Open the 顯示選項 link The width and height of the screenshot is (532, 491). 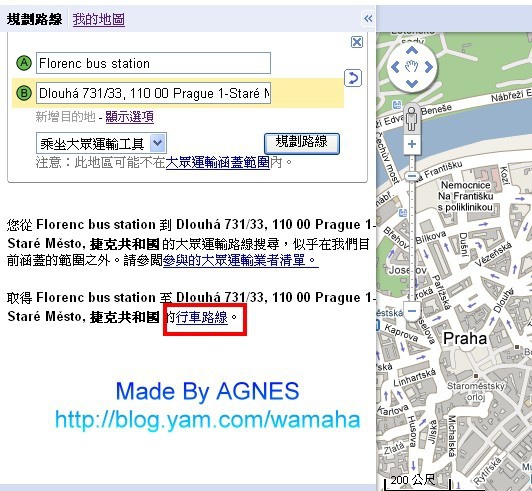[129, 117]
